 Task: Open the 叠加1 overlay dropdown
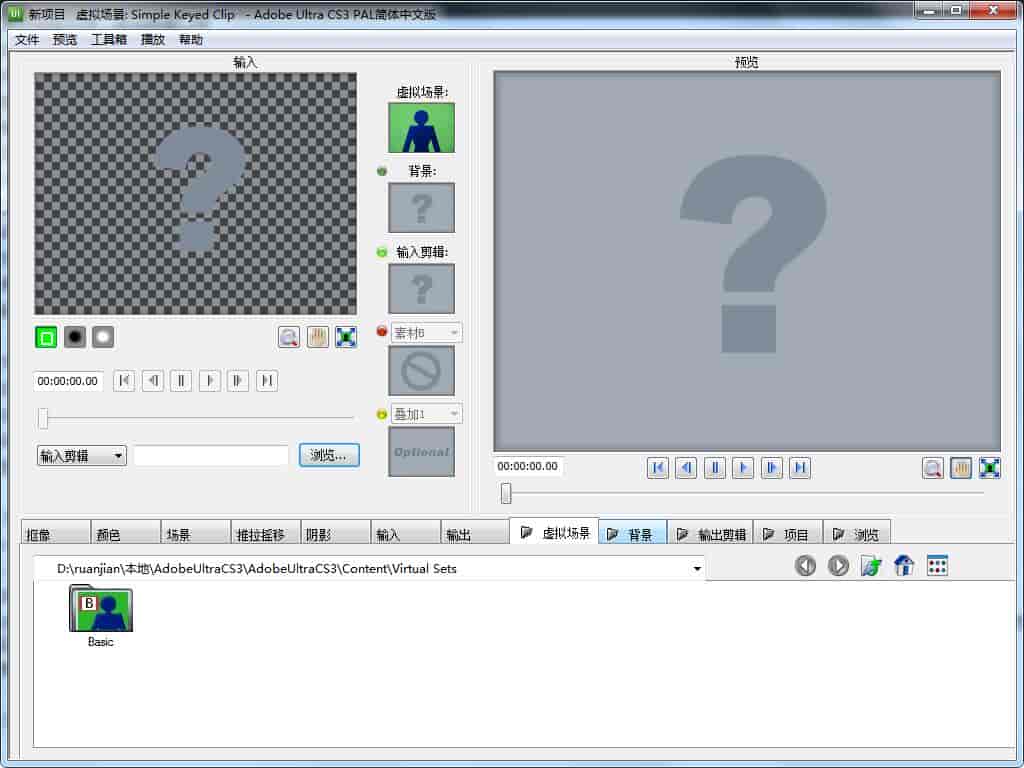(453, 413)
